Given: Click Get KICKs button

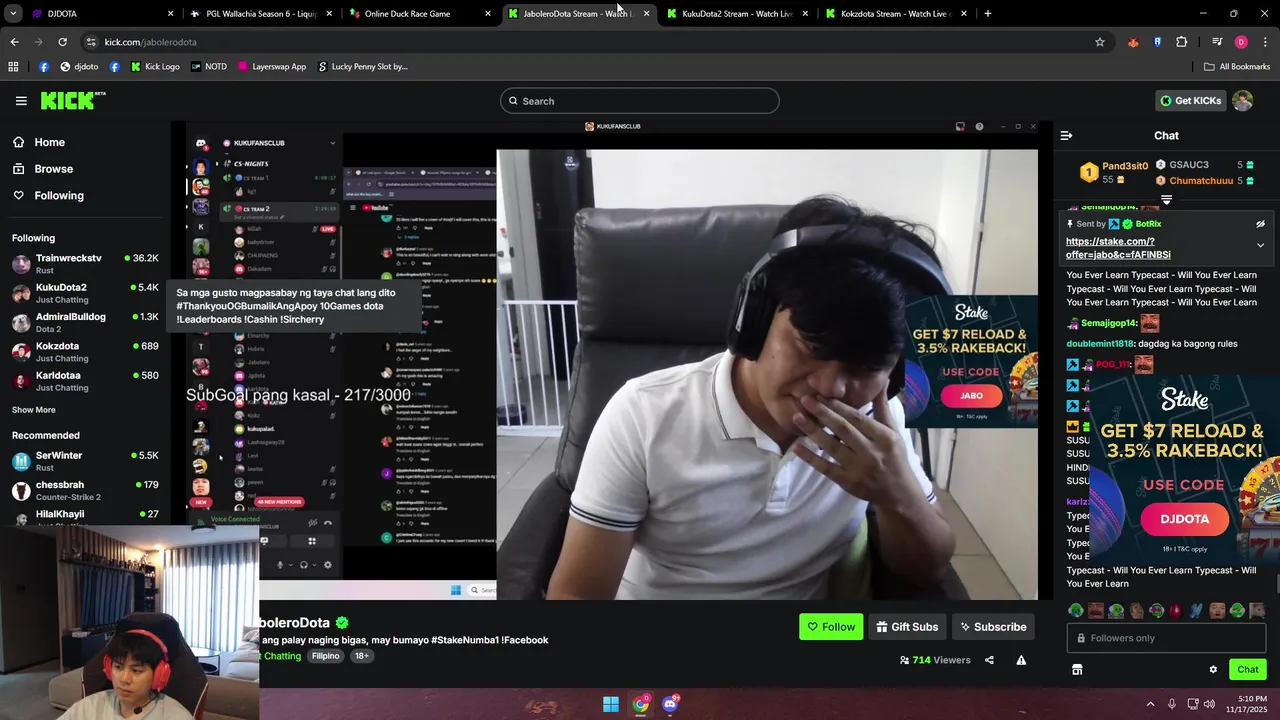Looking at the screenshot, I should (x=1190, y=101).
